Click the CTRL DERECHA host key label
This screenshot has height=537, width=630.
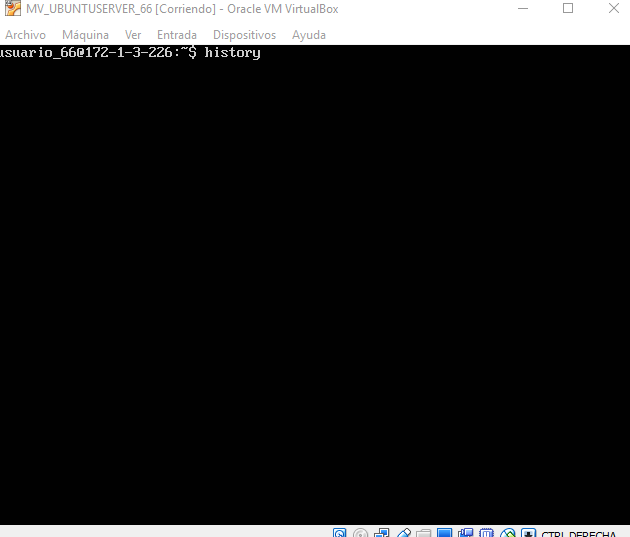578,533
